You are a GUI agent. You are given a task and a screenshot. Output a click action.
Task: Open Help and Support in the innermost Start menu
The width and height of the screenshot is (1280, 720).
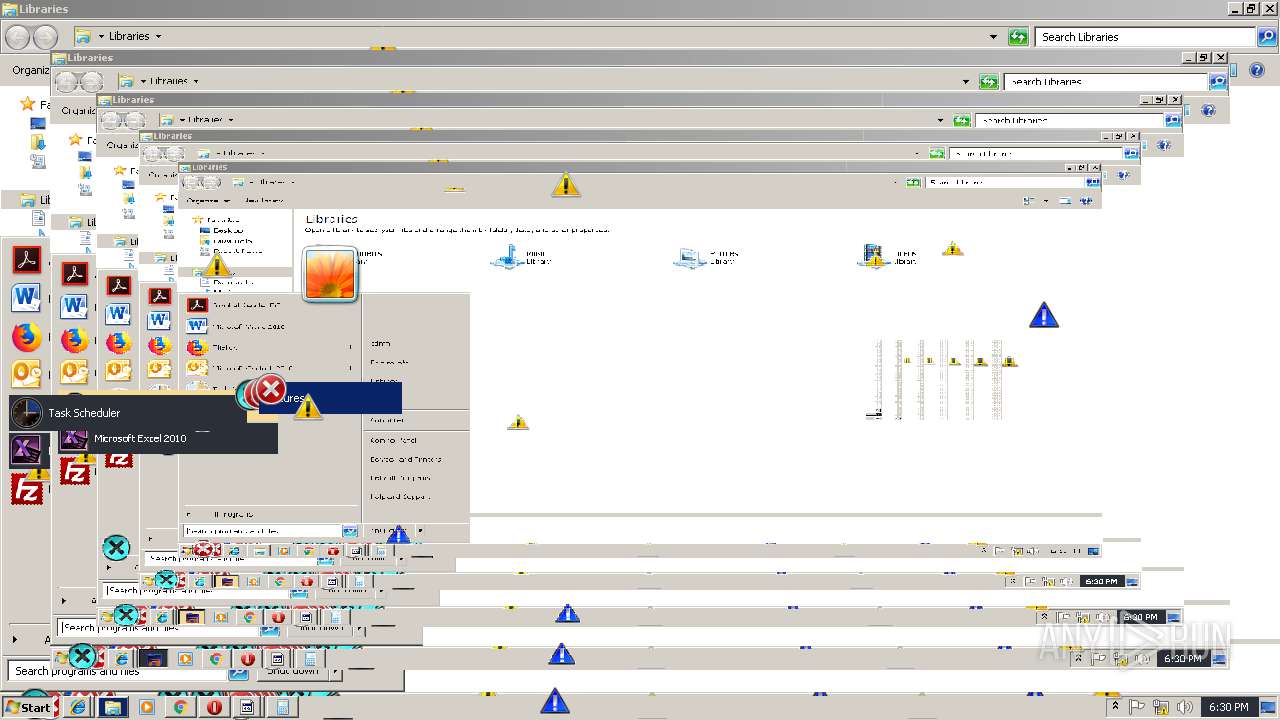[x=400, y=496]
